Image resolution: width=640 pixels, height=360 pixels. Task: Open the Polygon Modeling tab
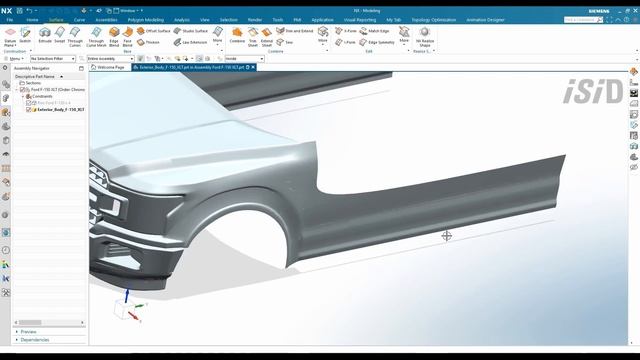[x=146, y=20]
